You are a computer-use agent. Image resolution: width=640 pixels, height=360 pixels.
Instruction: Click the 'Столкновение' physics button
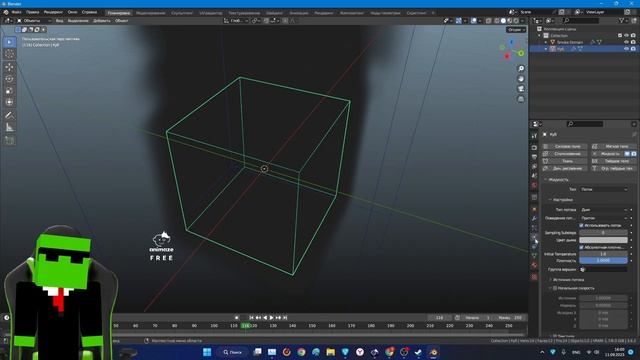tap(564, 154)
